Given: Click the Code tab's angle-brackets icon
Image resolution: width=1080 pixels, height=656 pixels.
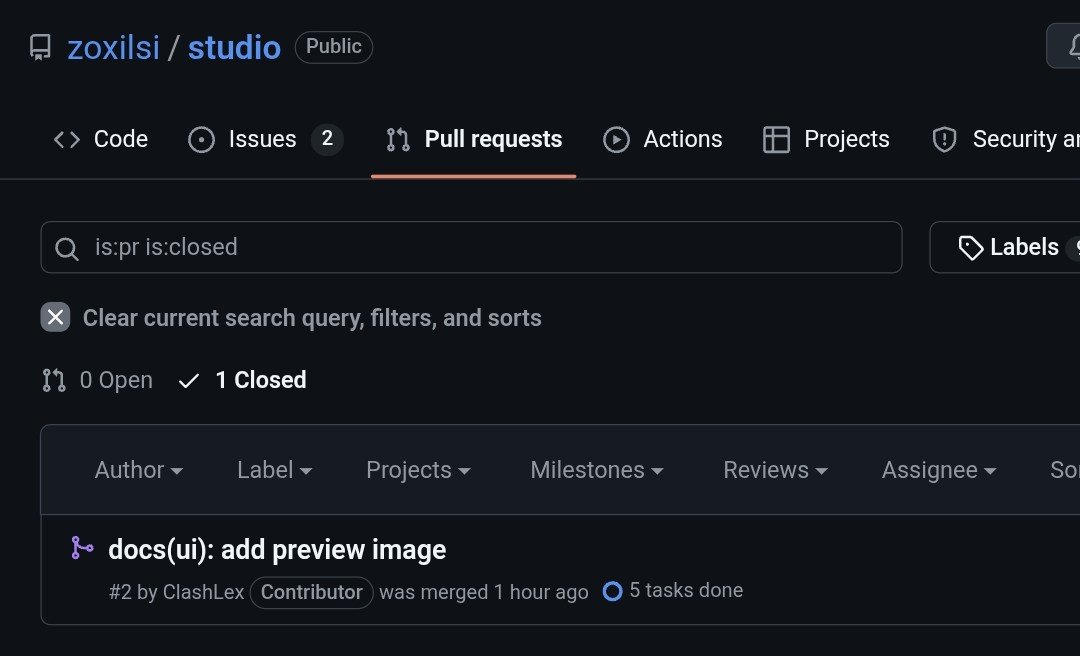Looking at the screenshot, I should (67, 139).
